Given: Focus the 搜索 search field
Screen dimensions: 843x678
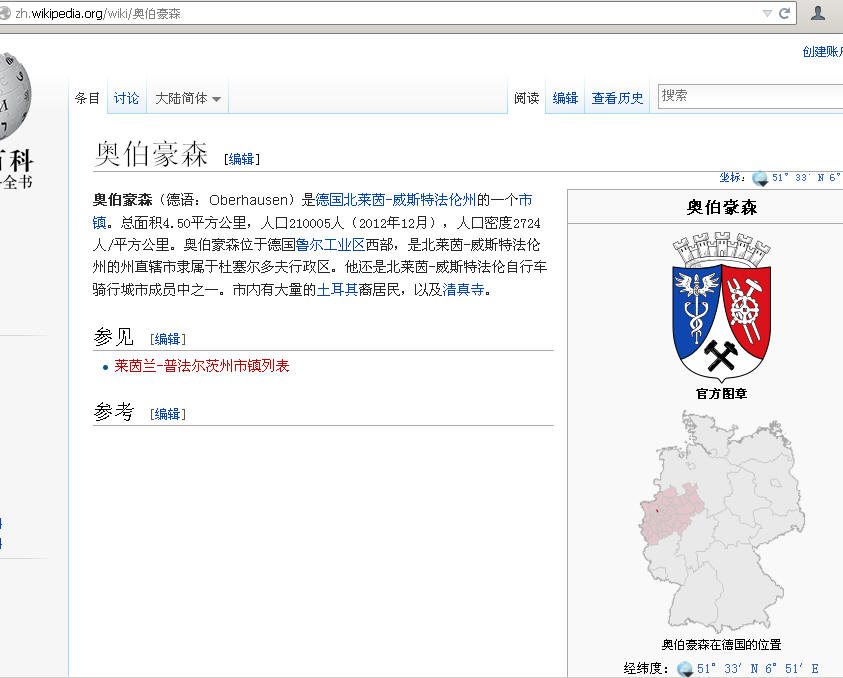Looking at the screenshot, I should (751, 96).
